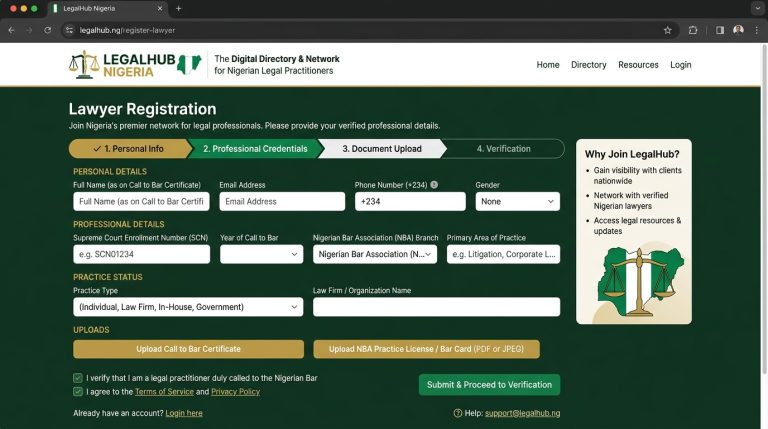
Task: Open the Resources page
Action: [638, 65]
